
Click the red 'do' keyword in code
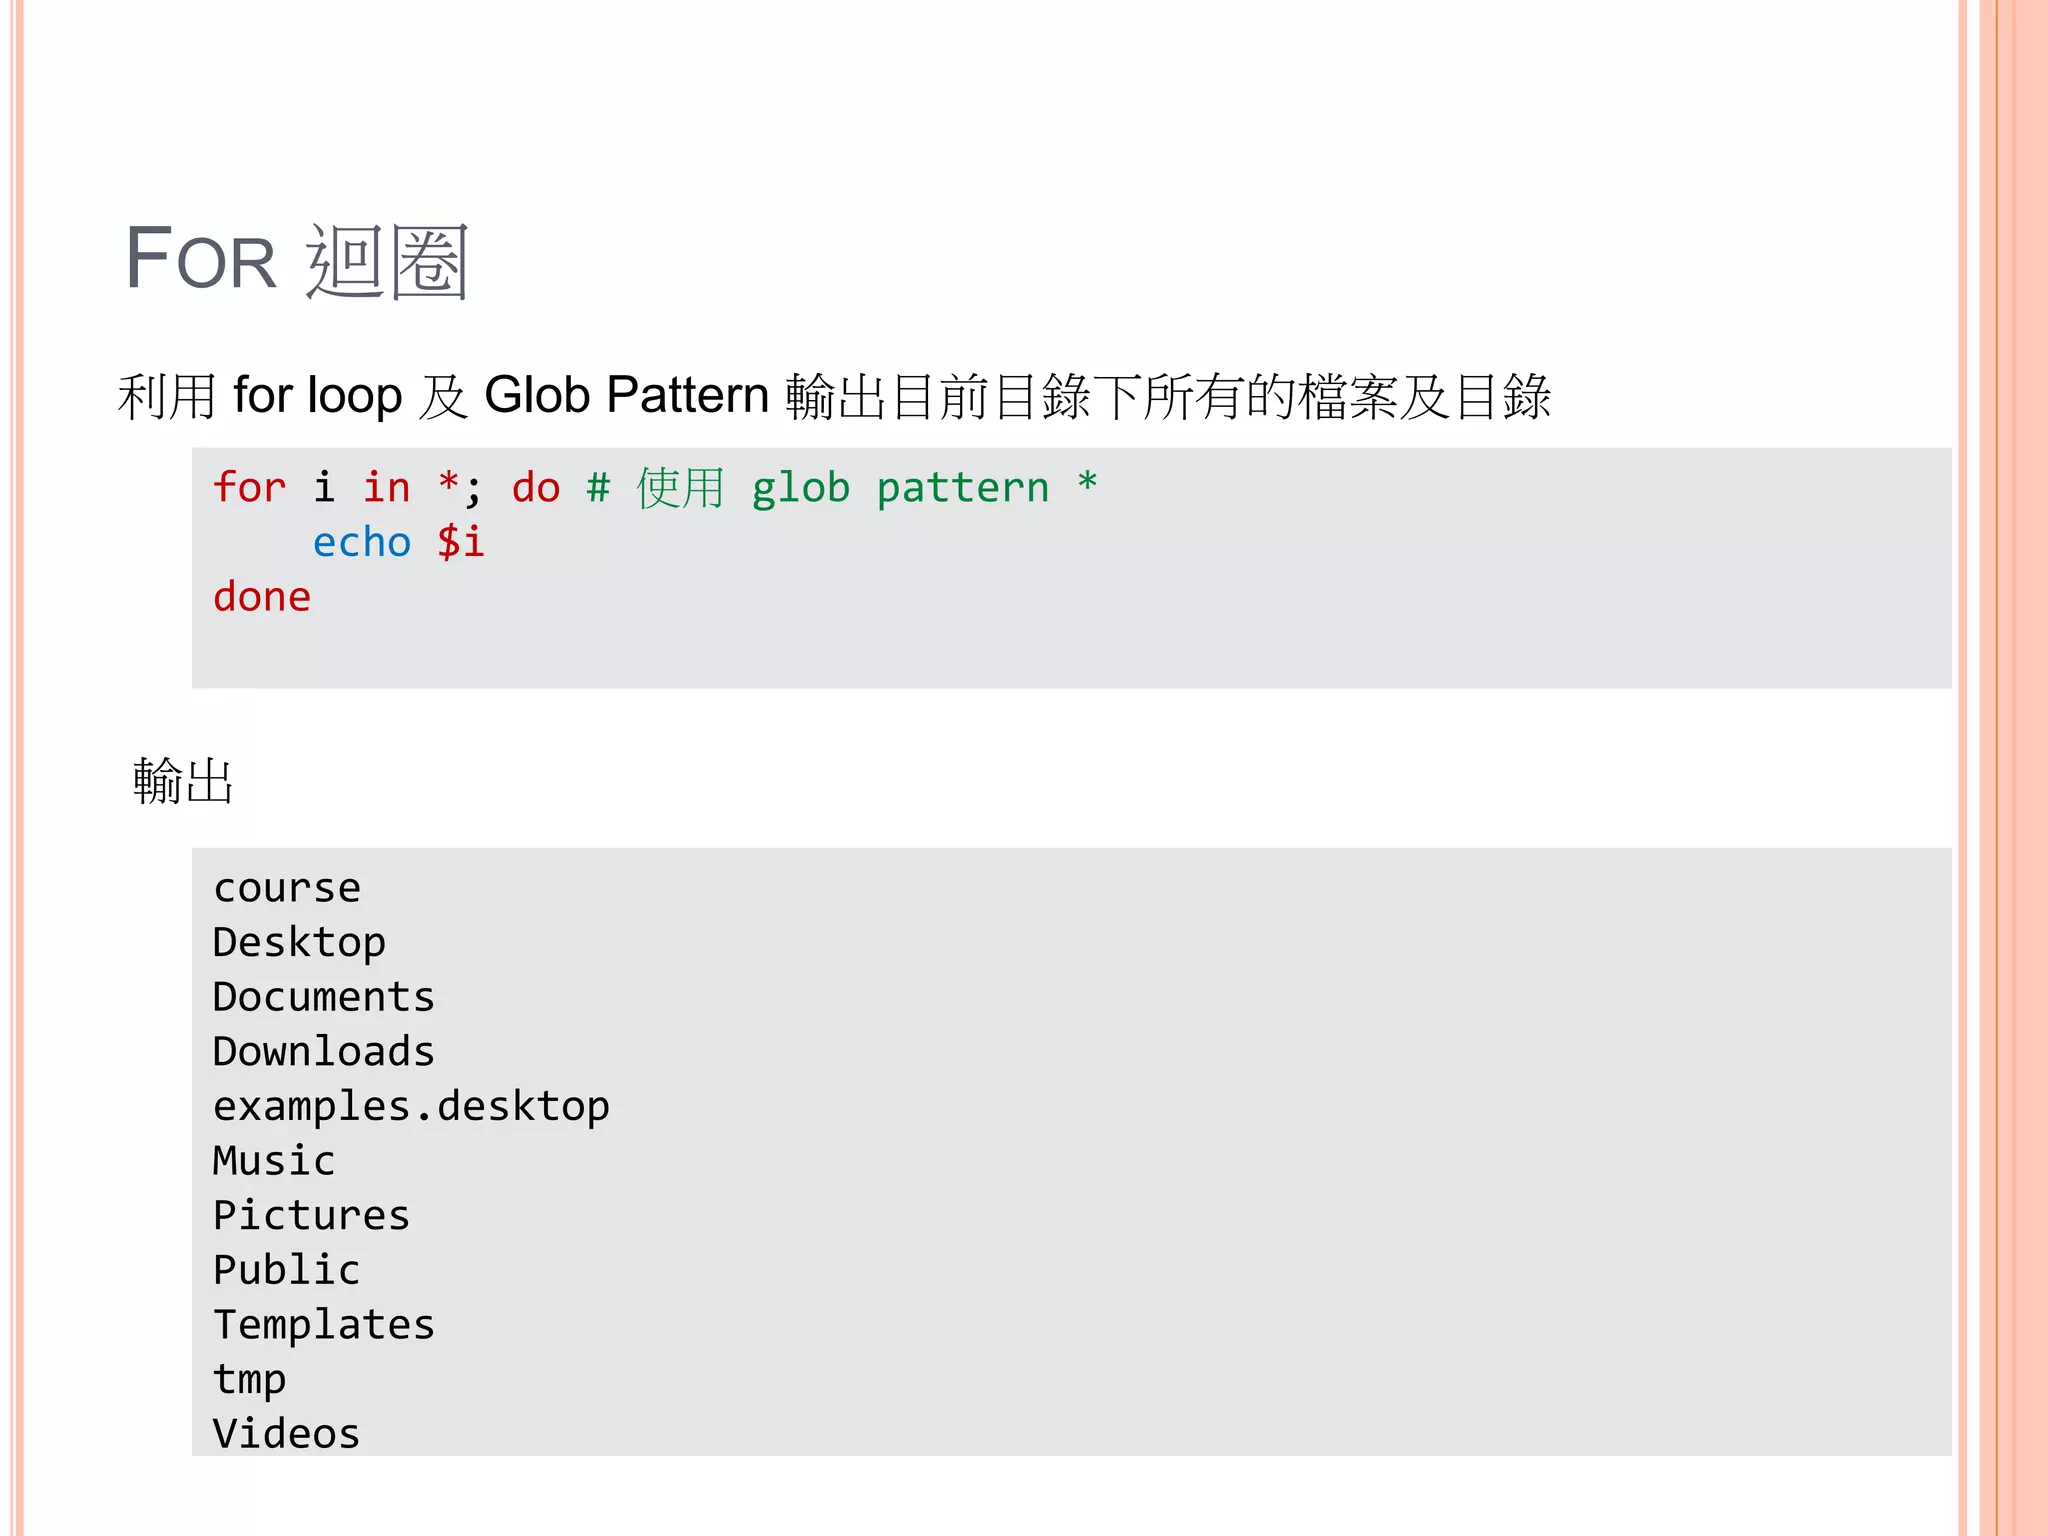click(535, 488)
